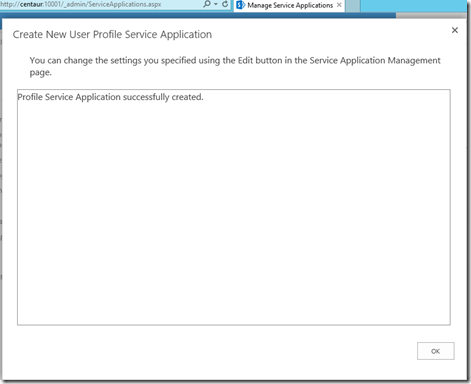471x384 pixels.
Task: Open a new browser tab
Action: (x=353, y=6)
